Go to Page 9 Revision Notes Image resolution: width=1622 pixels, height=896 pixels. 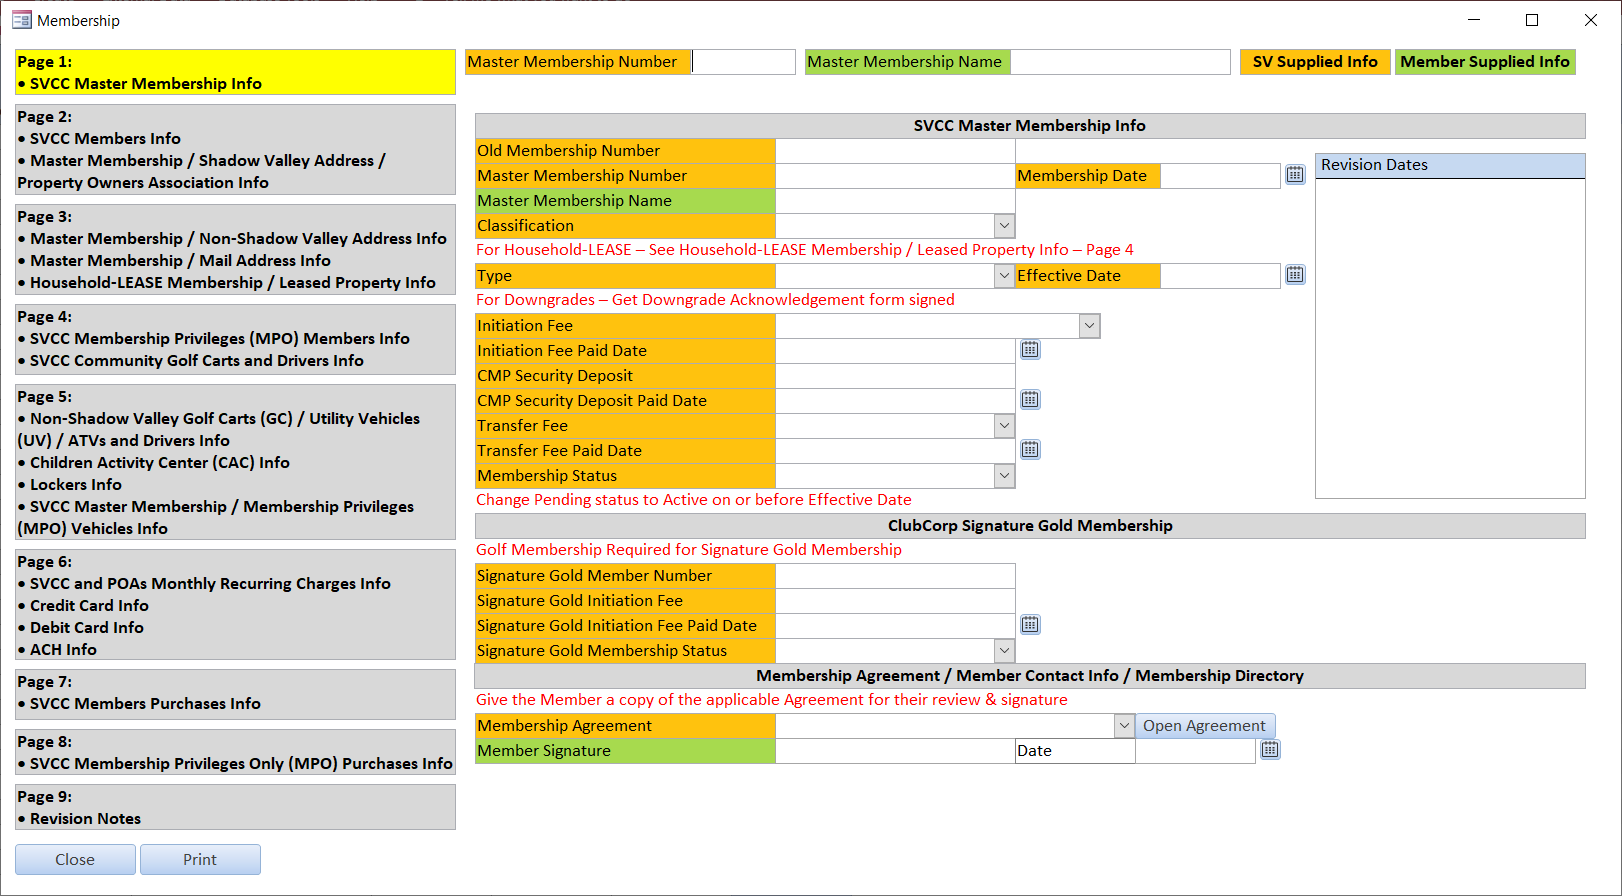click(235, 807)
